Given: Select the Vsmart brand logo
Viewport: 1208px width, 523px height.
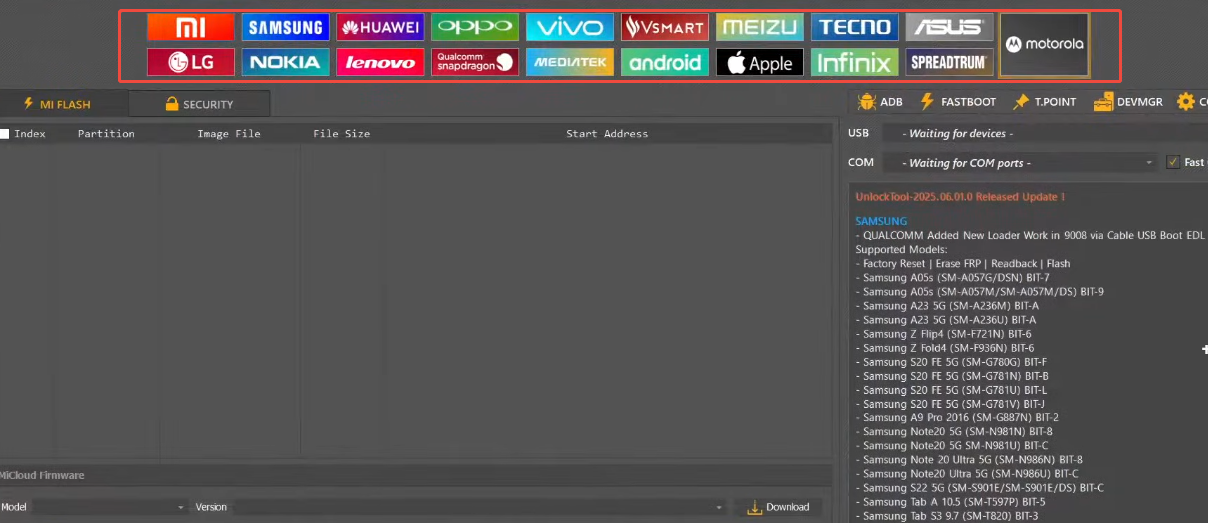Looking at the screenshot, I should tap(665, 27).
